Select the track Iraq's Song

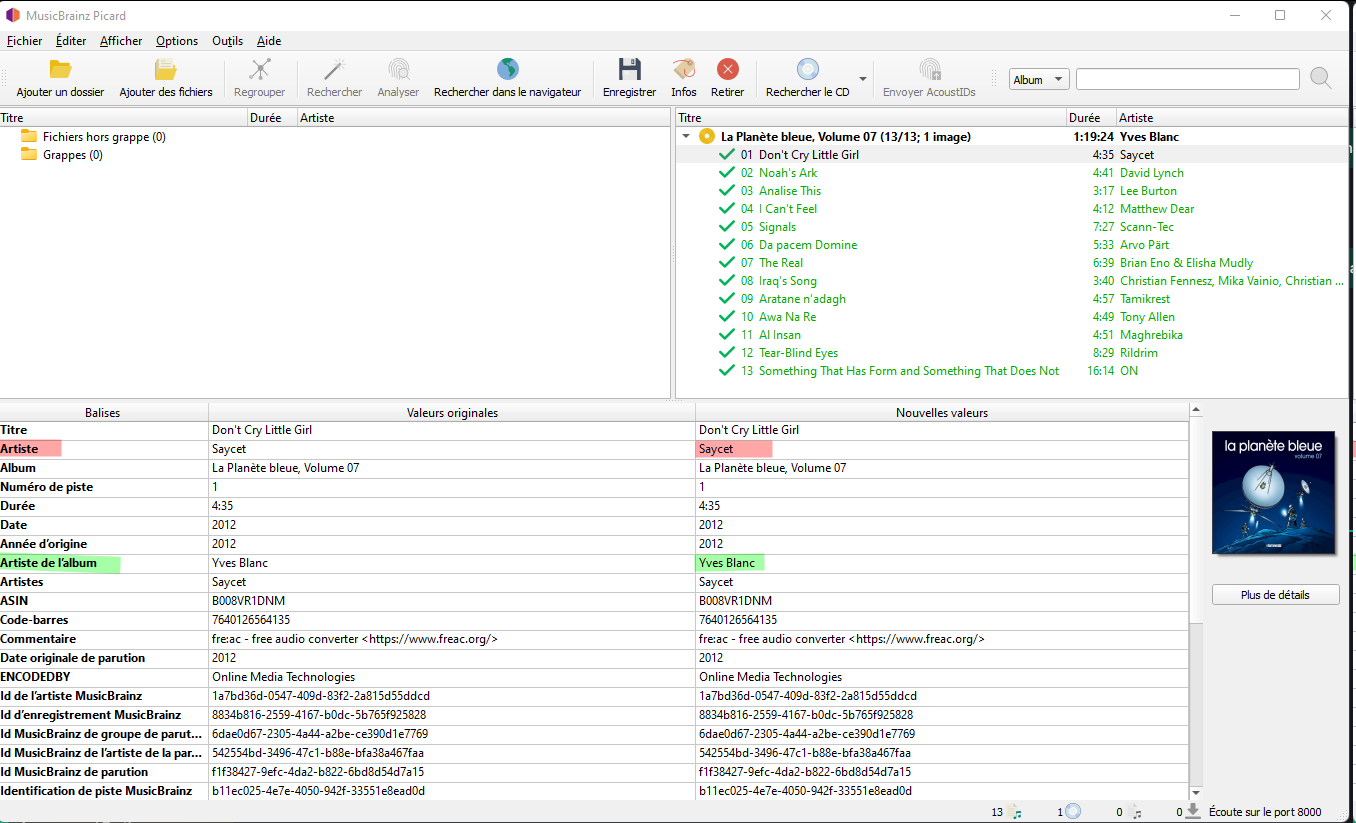pyautogui.click(x=788, y=281)
